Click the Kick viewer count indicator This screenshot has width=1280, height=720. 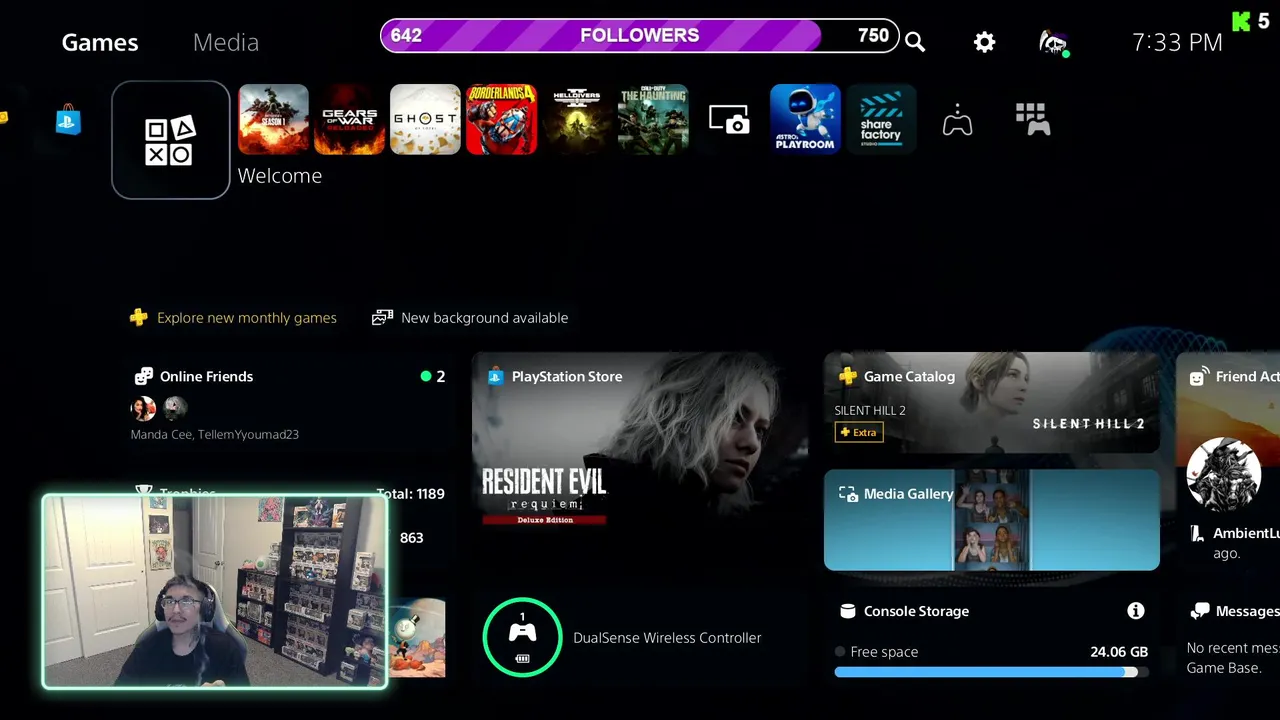coord(1250,20)
